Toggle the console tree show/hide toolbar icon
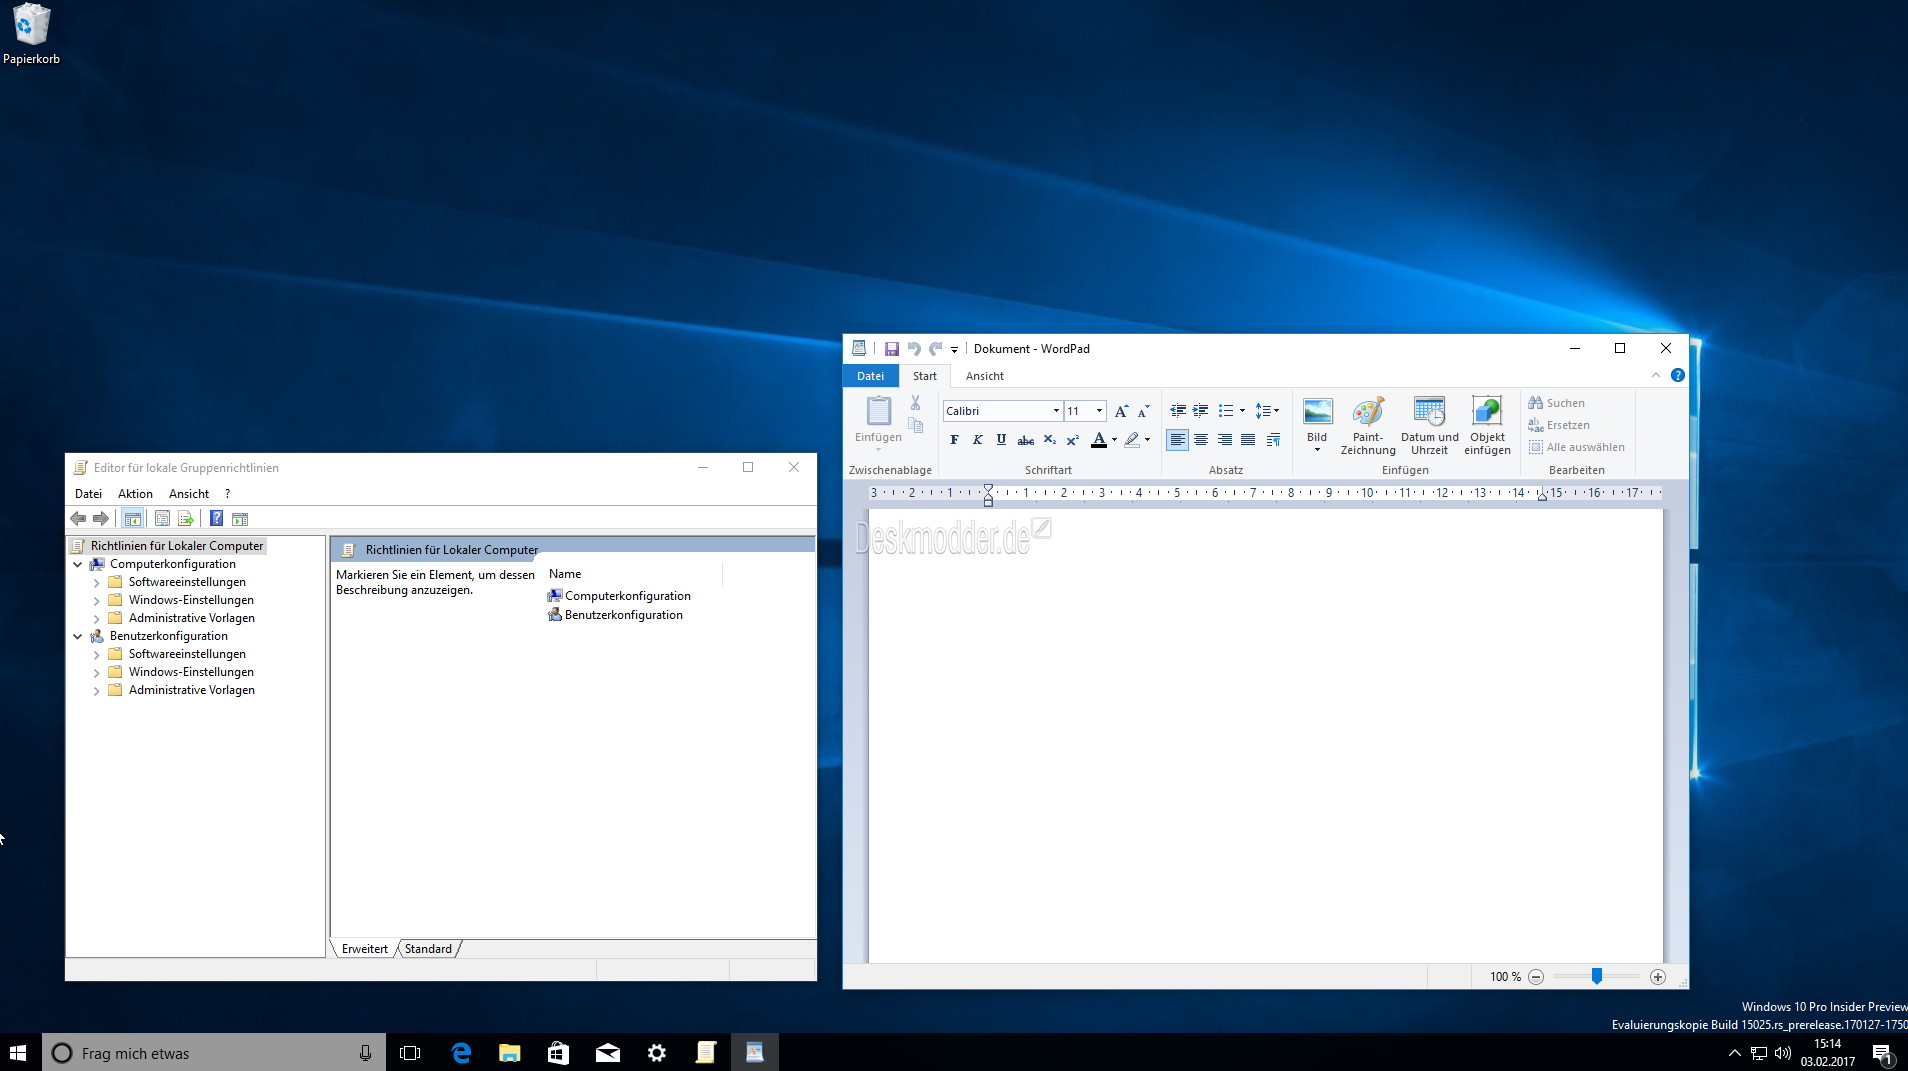Screen dimensions: 1908x1071 (x=132, y=518)
